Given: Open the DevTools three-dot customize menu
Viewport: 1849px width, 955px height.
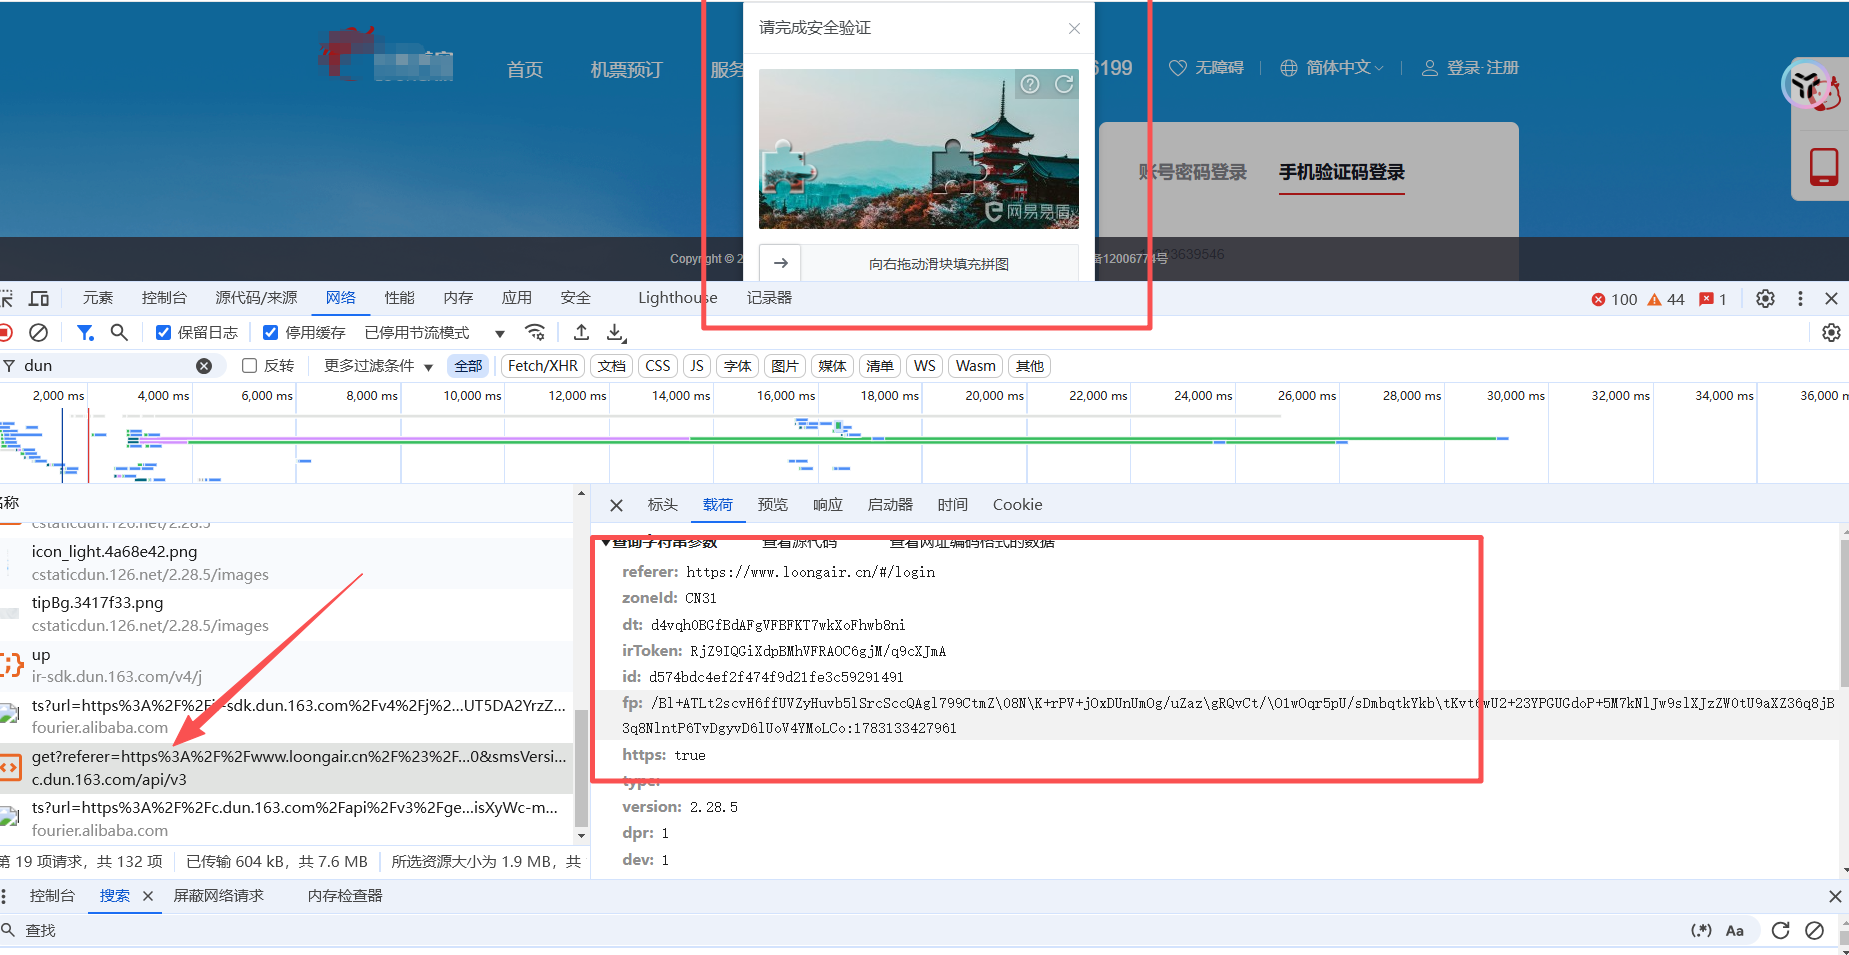Looking at the screenshot, I should pyautogui.click(x=1800, y=298).
